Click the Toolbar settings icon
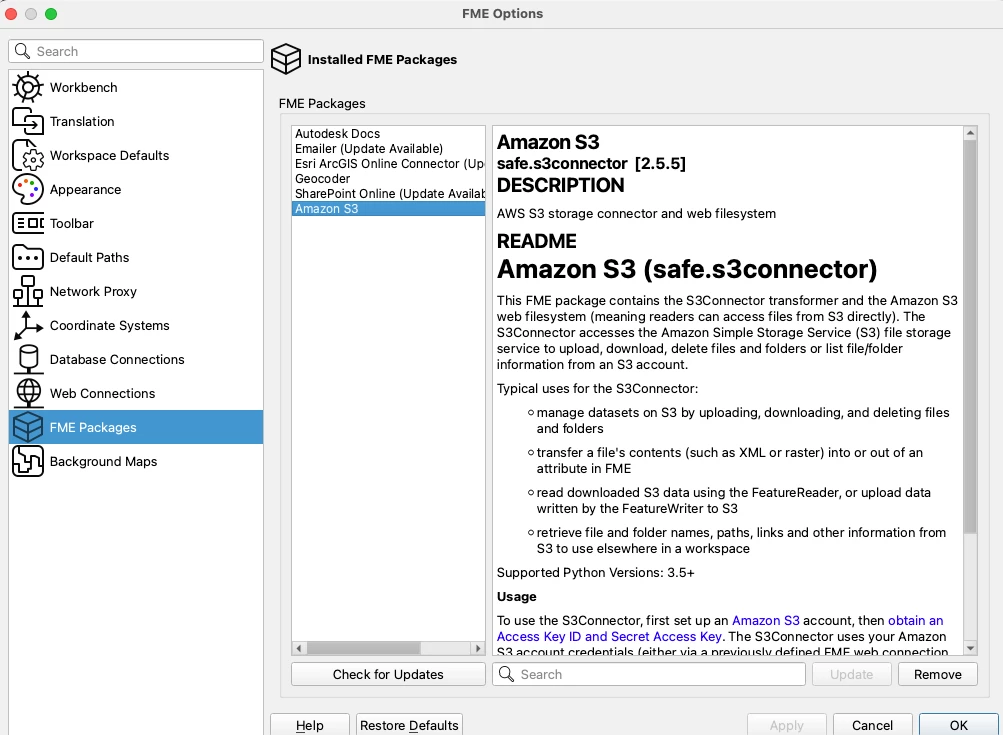 point(28,223)
